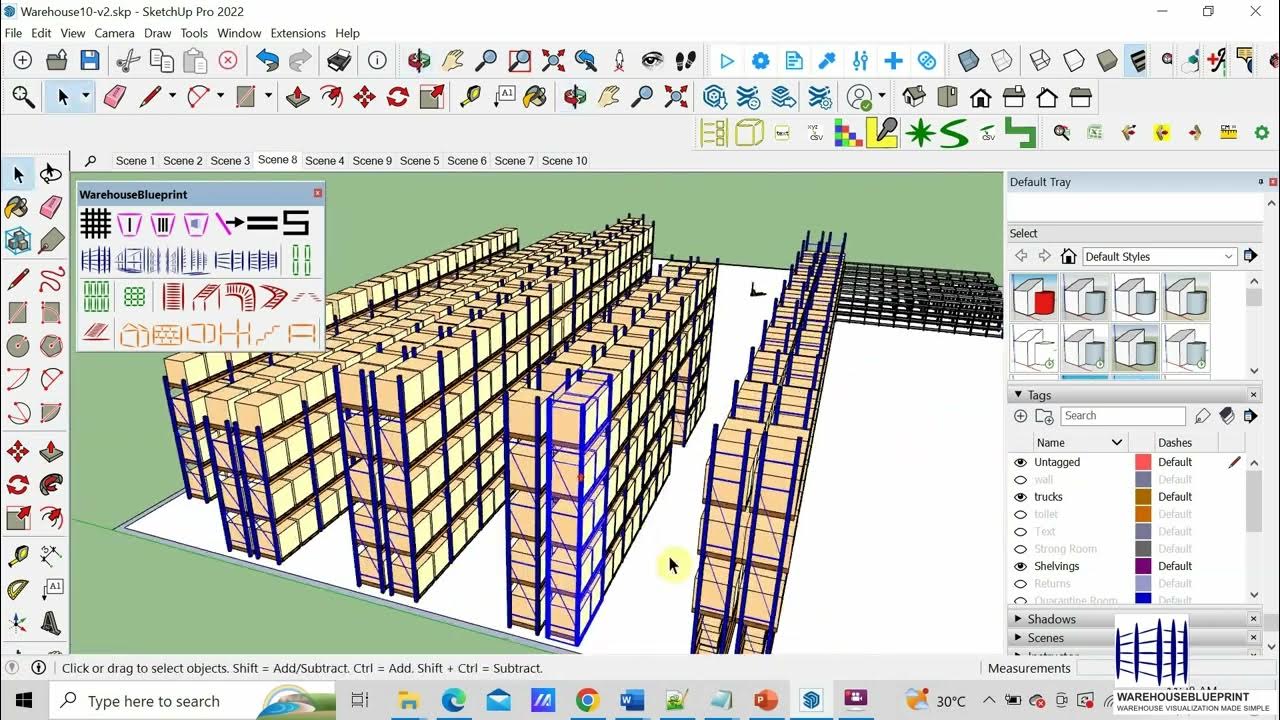This screenshot has width=1280, height=720.
Task: Expand the Scenes panel
Action: click(1018, 638)
